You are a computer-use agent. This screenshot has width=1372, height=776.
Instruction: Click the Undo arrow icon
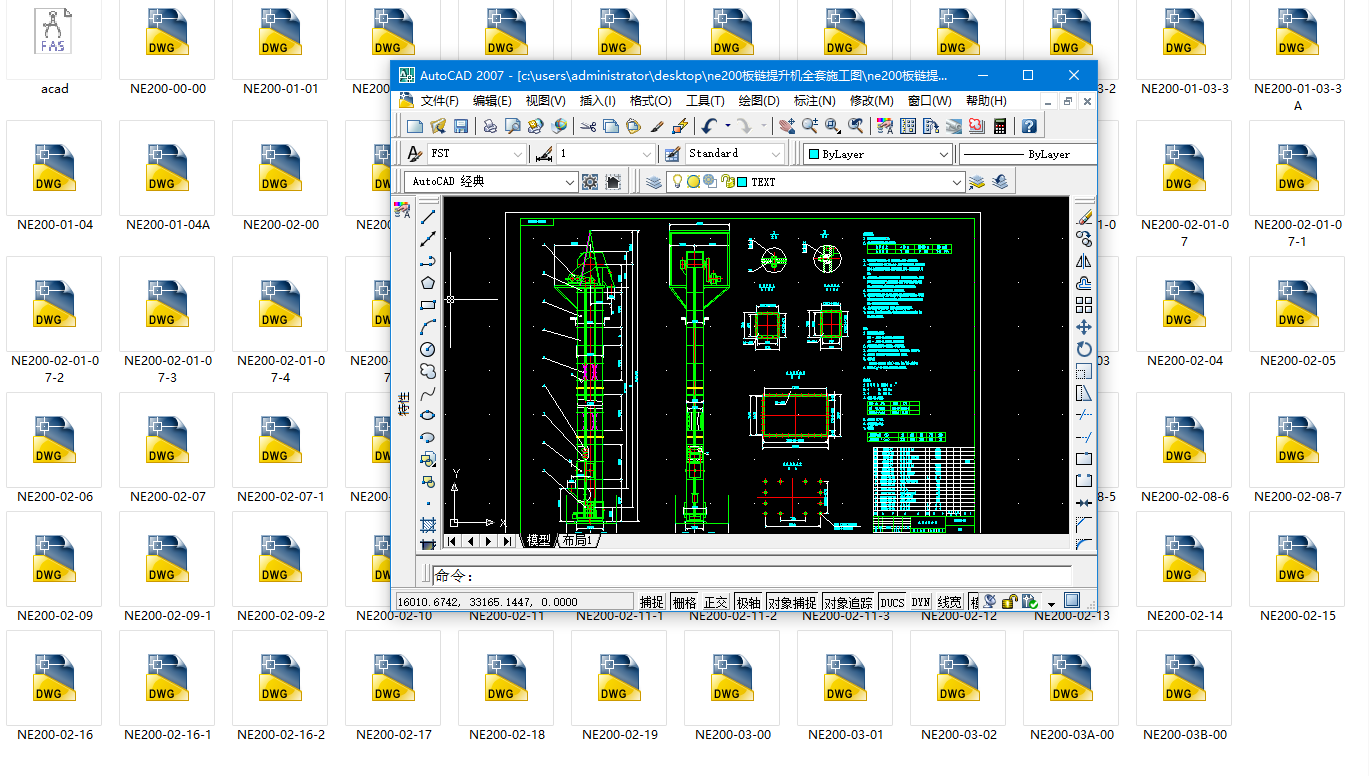[709, 126]
